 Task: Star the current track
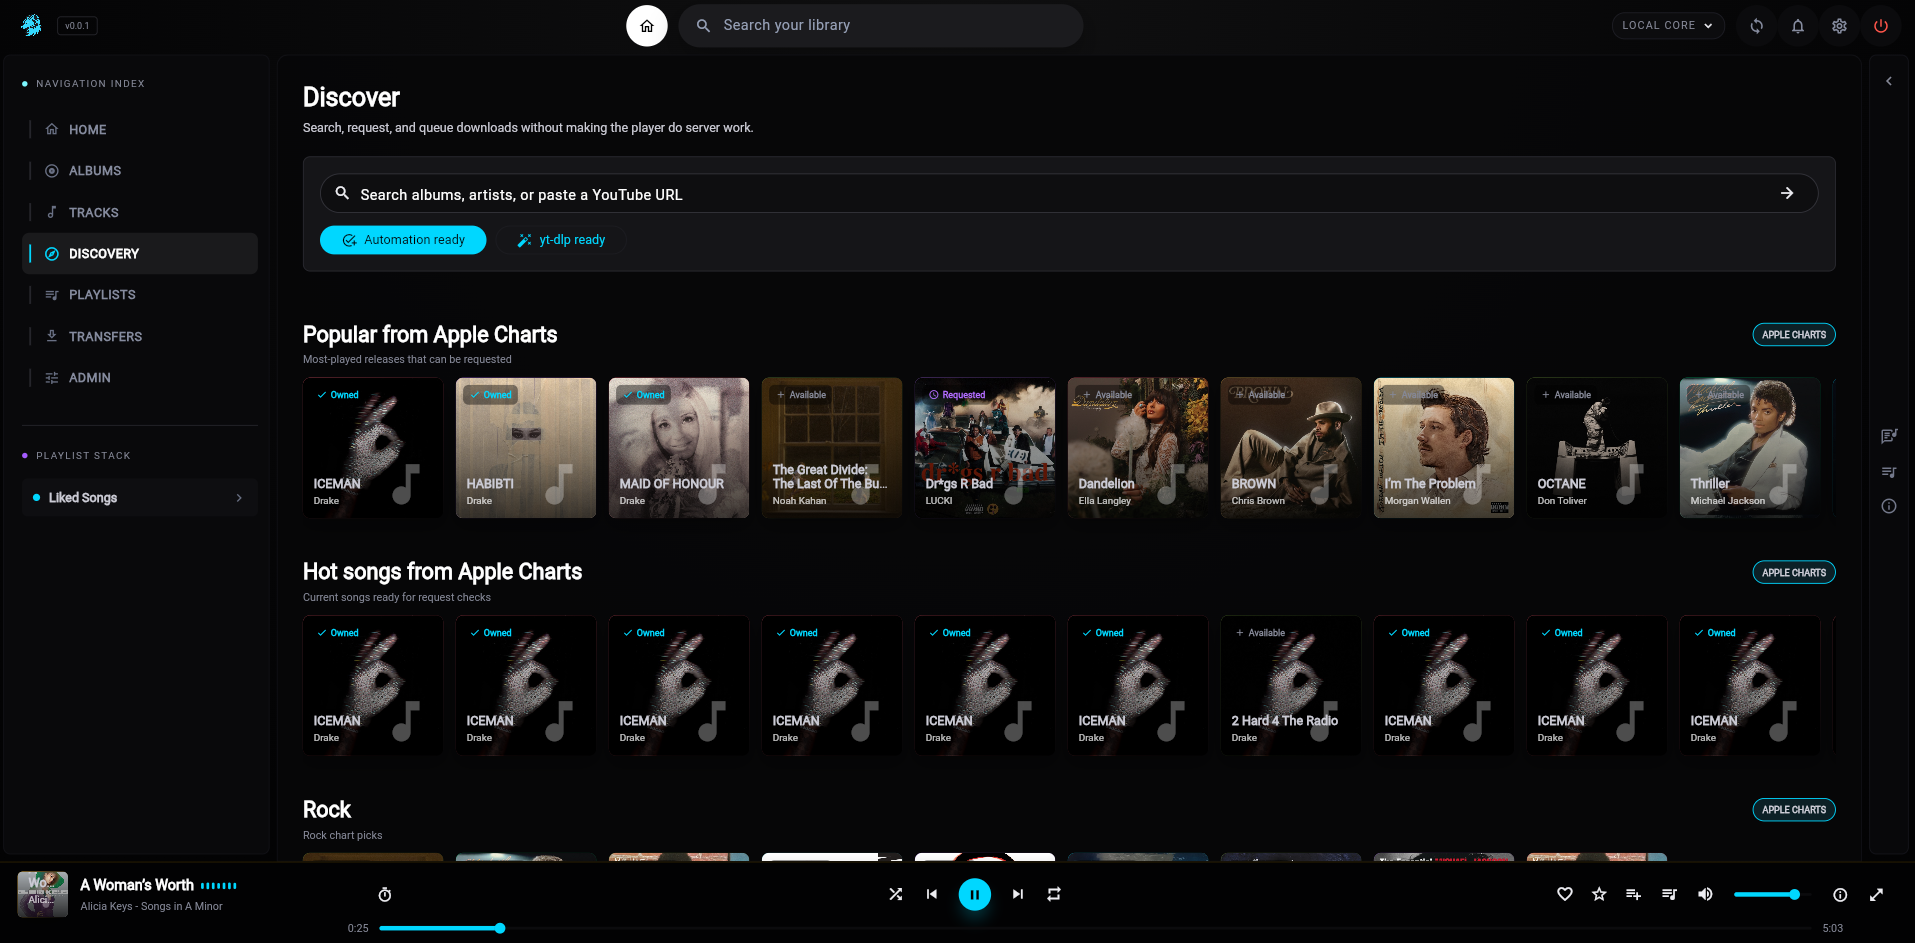pyautogui.click(x=1599, y=894)
